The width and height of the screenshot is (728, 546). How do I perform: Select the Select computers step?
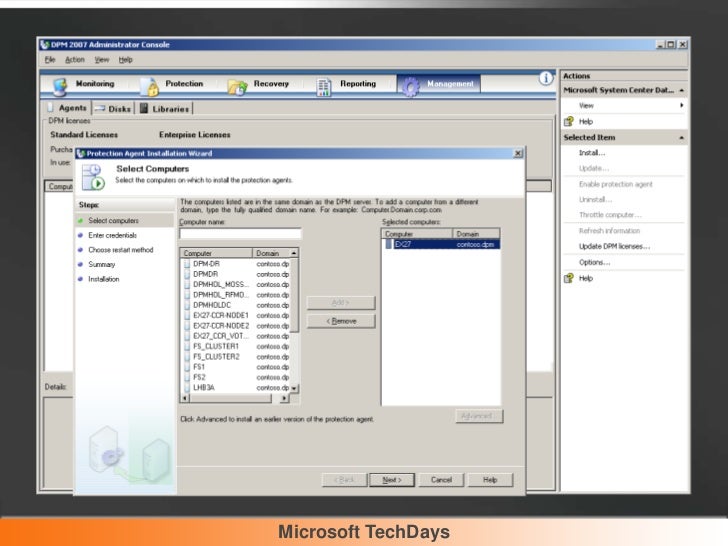coord(113,221)
